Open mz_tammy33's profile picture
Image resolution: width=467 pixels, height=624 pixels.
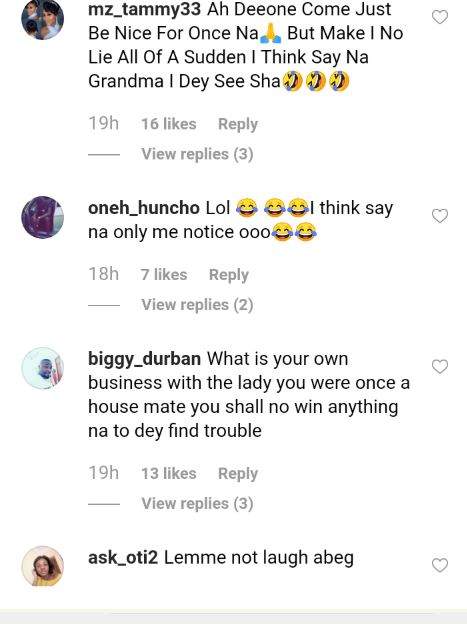pyautogui.click(x=43, y=19)
